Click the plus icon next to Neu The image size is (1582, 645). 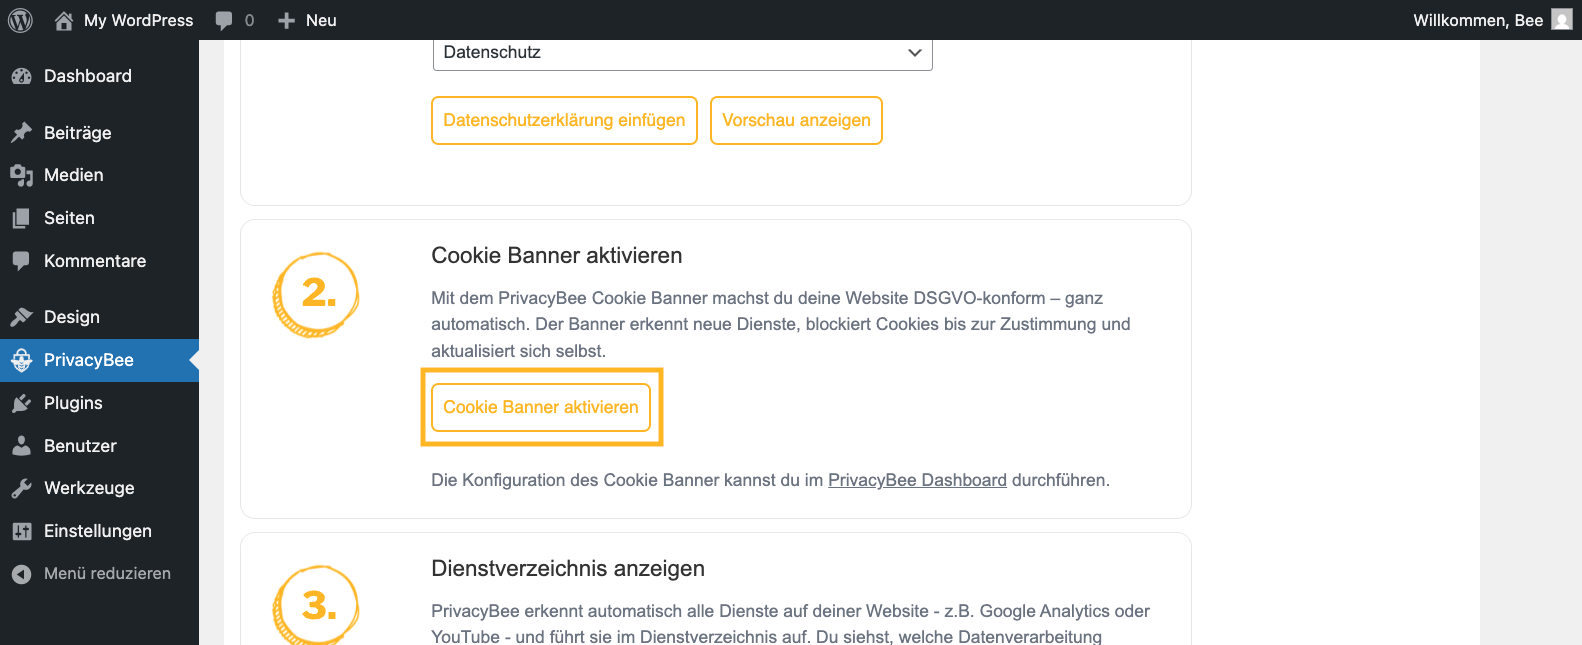[286, 20]
